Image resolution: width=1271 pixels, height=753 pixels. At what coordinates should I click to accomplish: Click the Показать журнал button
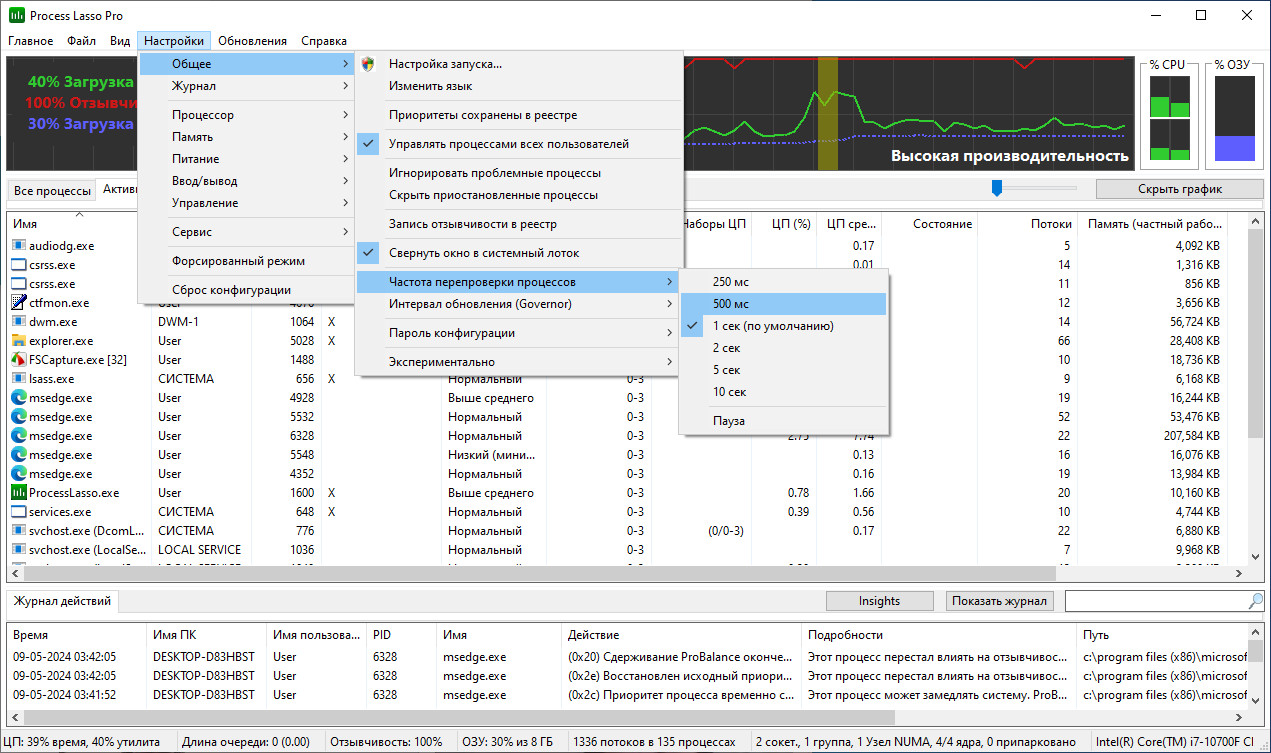(1000, 601)
